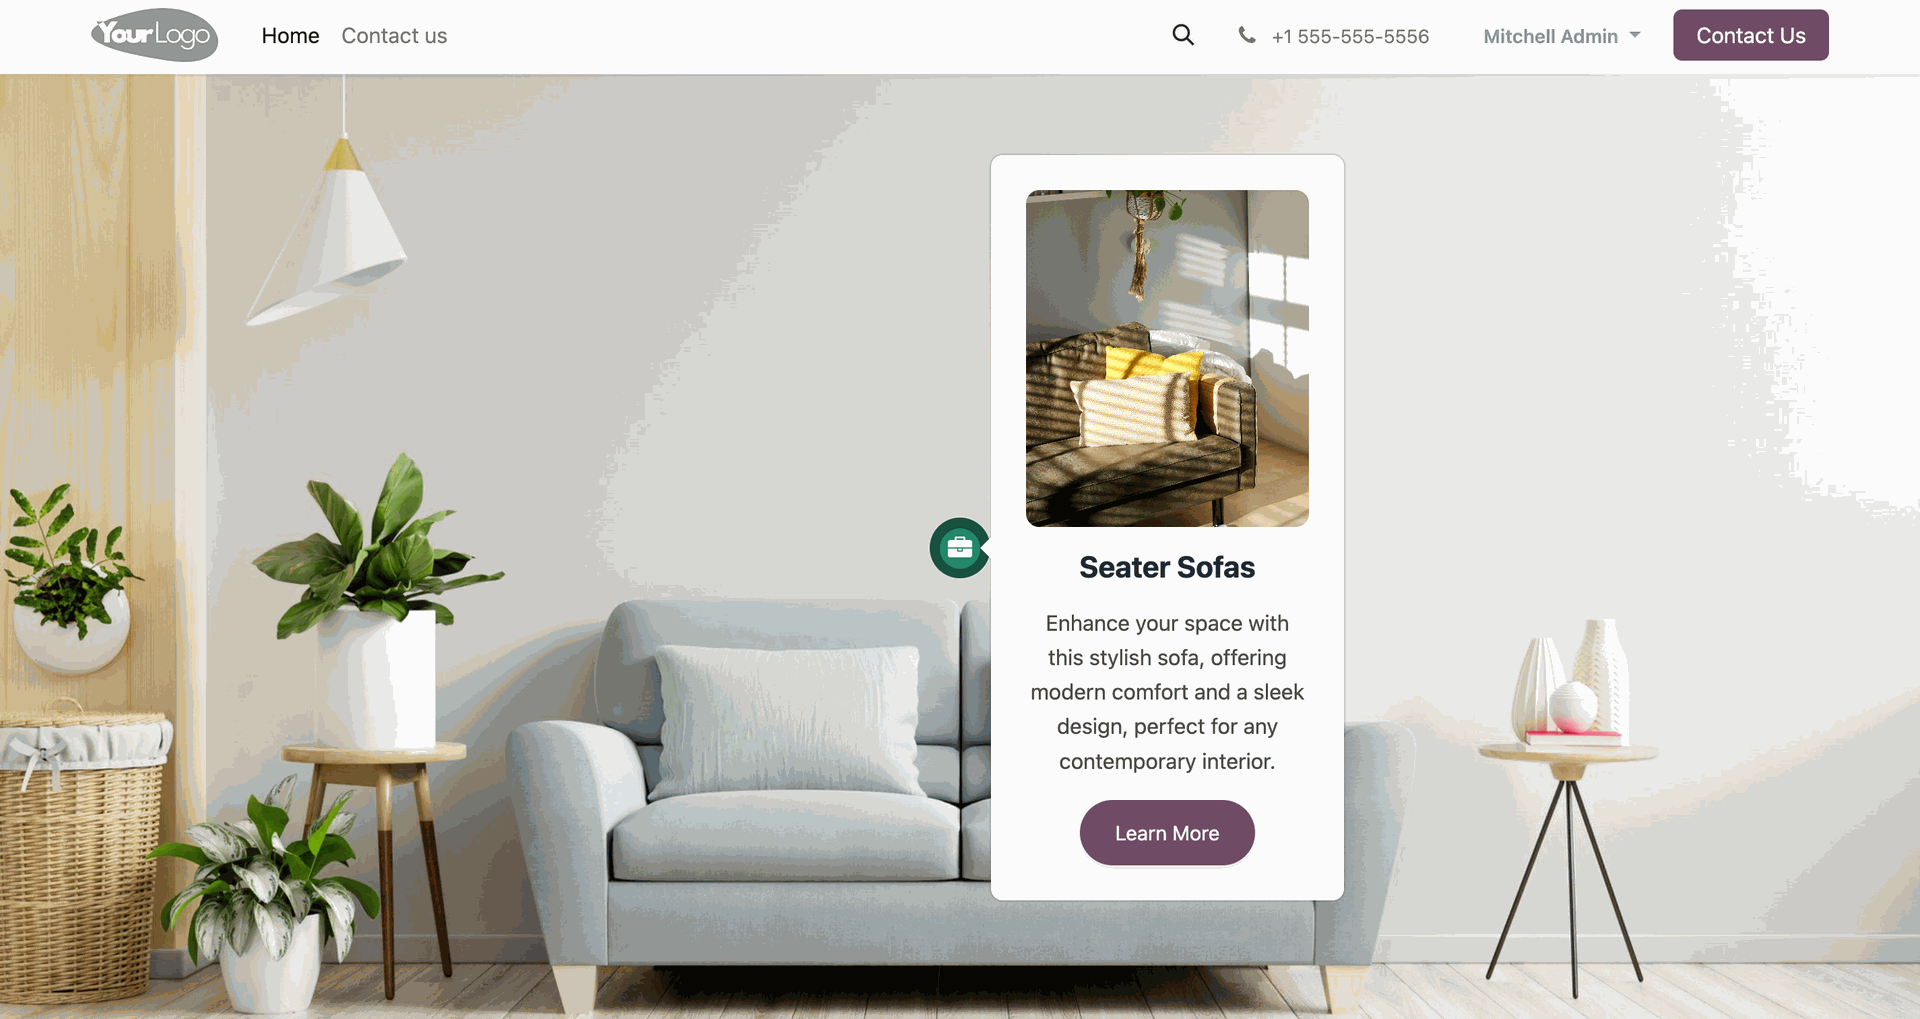Click the caret arrow beside Mitchell Admin
The height and width of the screenshot is (1019, 1920).
[x=1635, y=35]
